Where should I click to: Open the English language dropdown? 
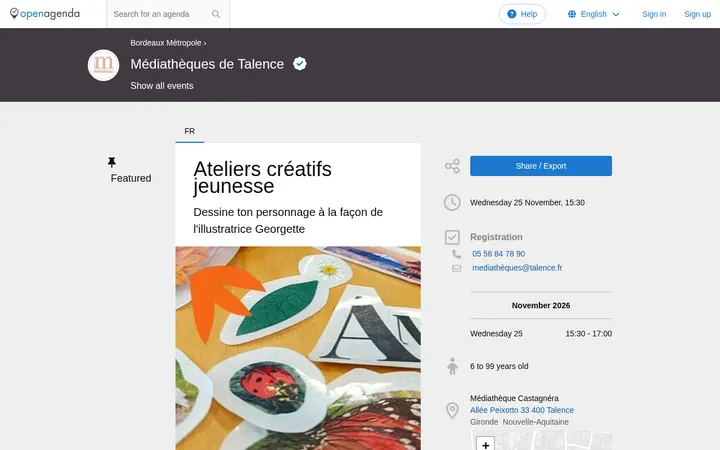click(x=593, y=14)
